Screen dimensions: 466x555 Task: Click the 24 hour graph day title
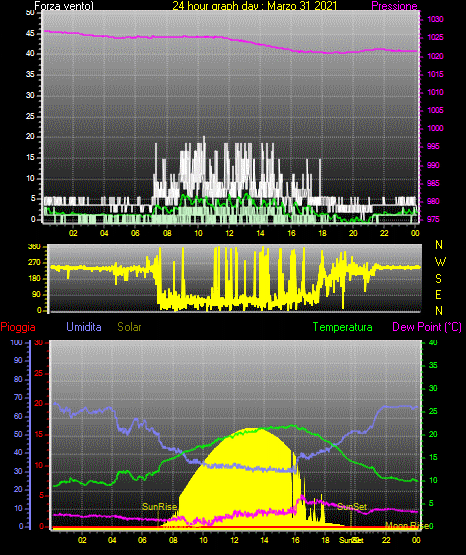pos(255,6)
